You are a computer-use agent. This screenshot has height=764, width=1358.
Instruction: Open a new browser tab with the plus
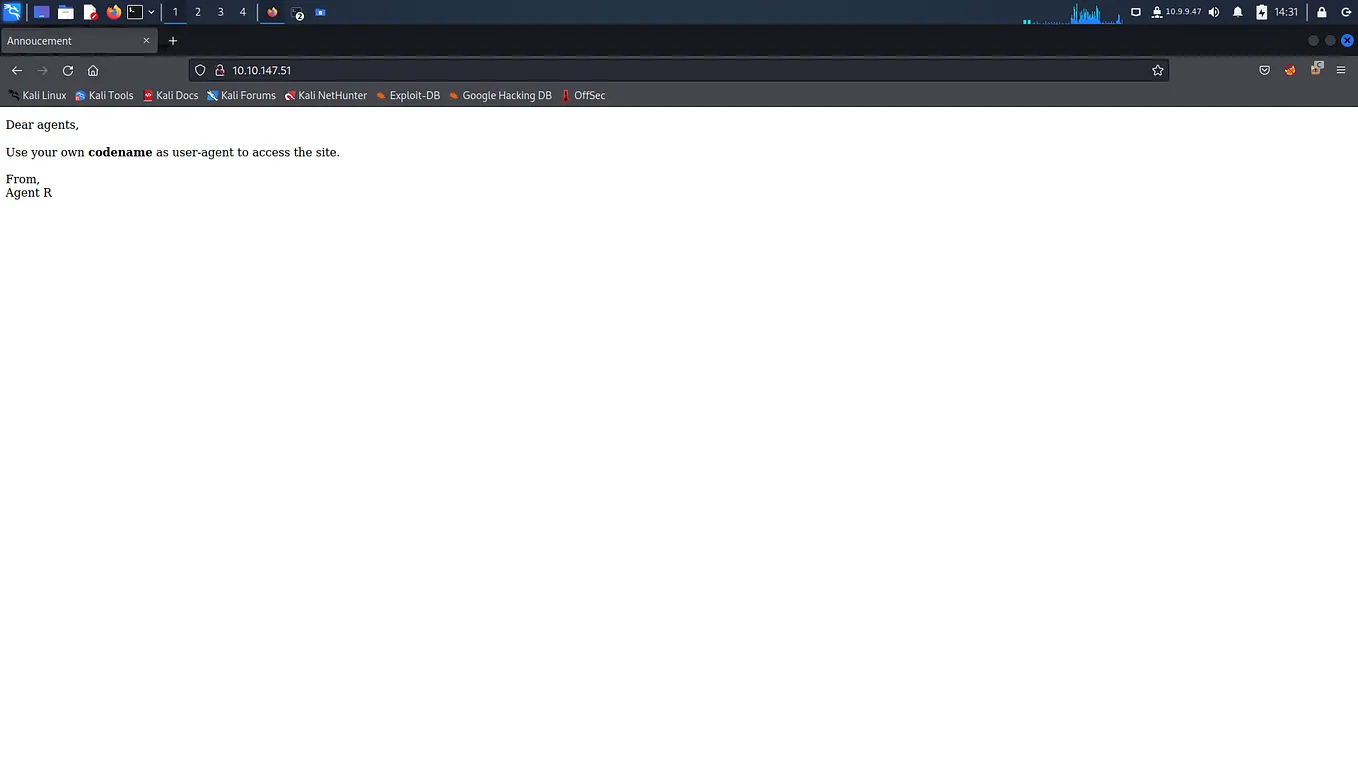tap(172, 40)
